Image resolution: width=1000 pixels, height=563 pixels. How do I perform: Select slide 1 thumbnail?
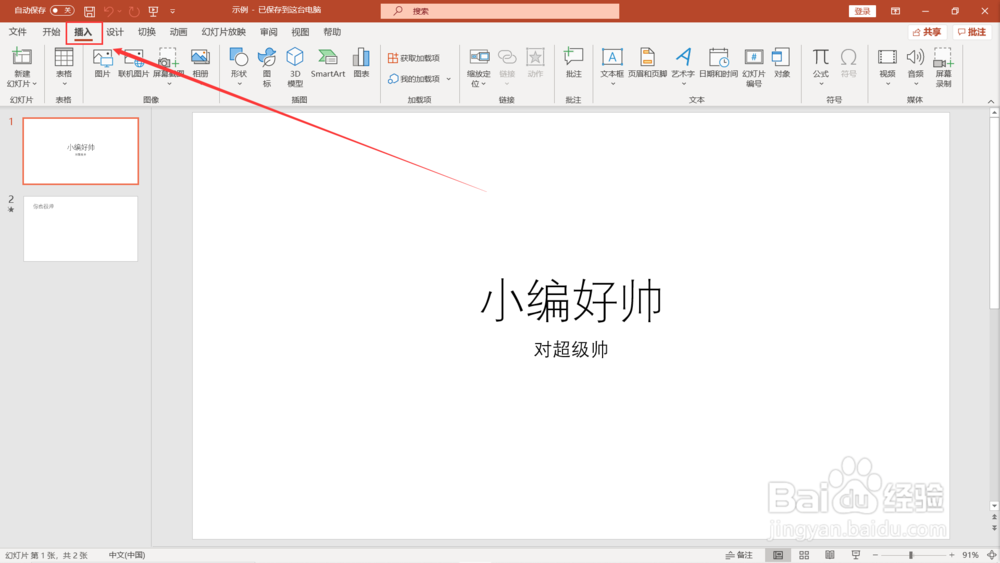click(x=80, y=151)
